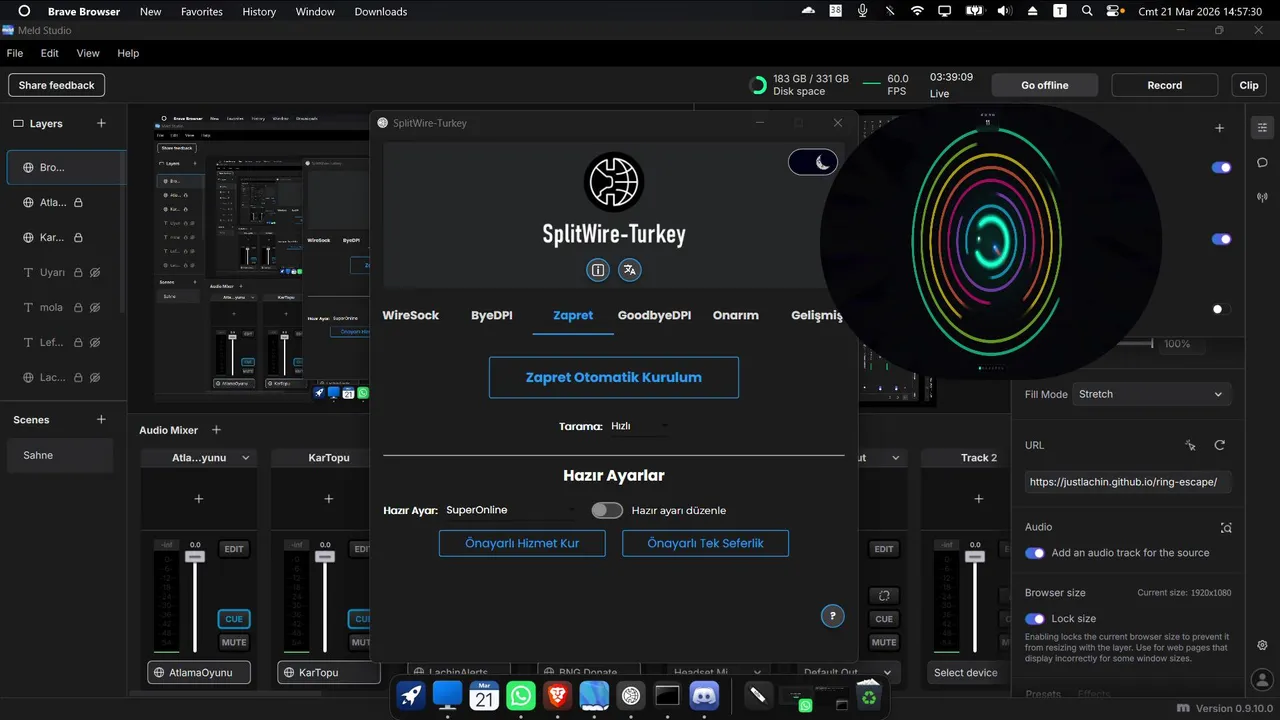Add a new layer with Layers plus icon
The width and height of the screenshot is (1280, 720).
point(101,123)
